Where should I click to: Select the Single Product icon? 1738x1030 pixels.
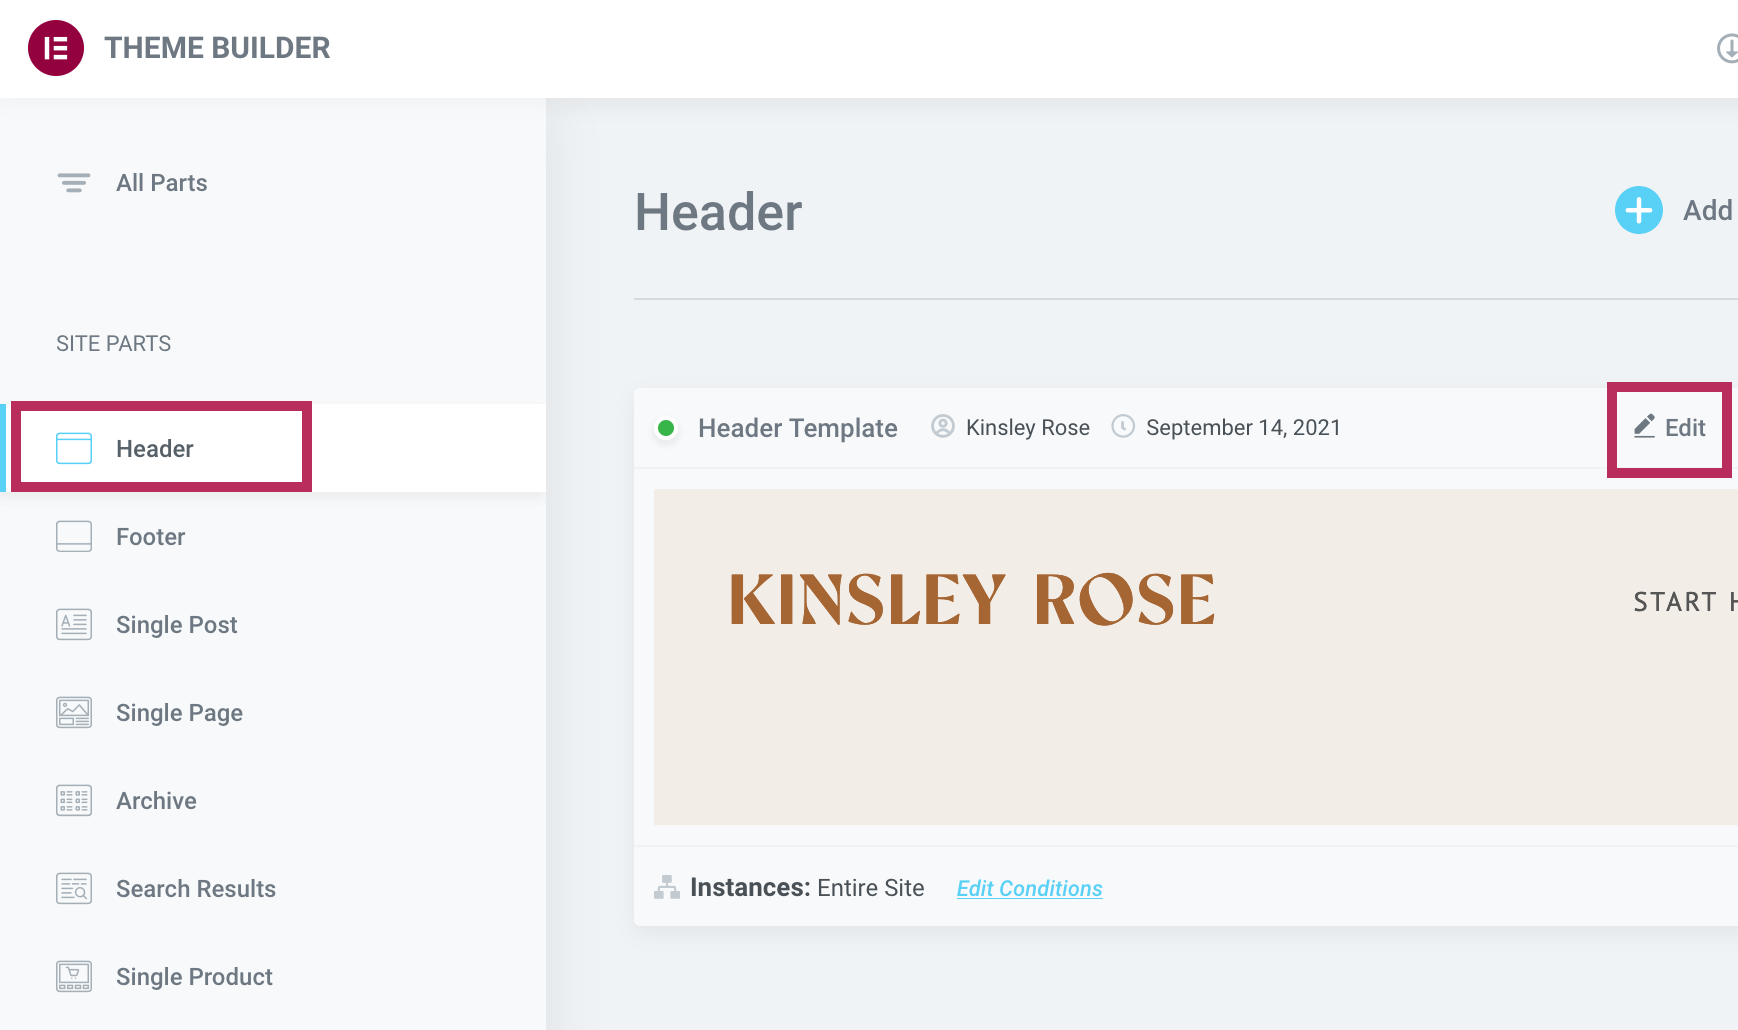(x=73, y=976)
